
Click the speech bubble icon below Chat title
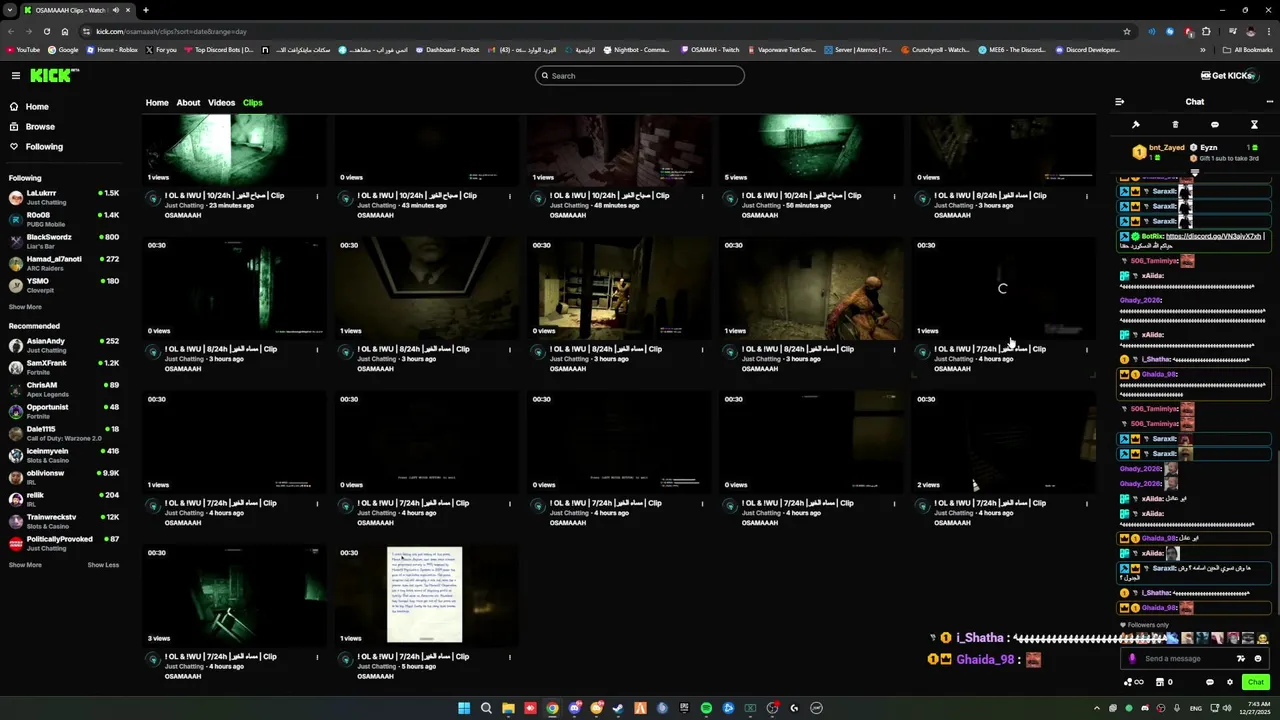coord(1214,125)
